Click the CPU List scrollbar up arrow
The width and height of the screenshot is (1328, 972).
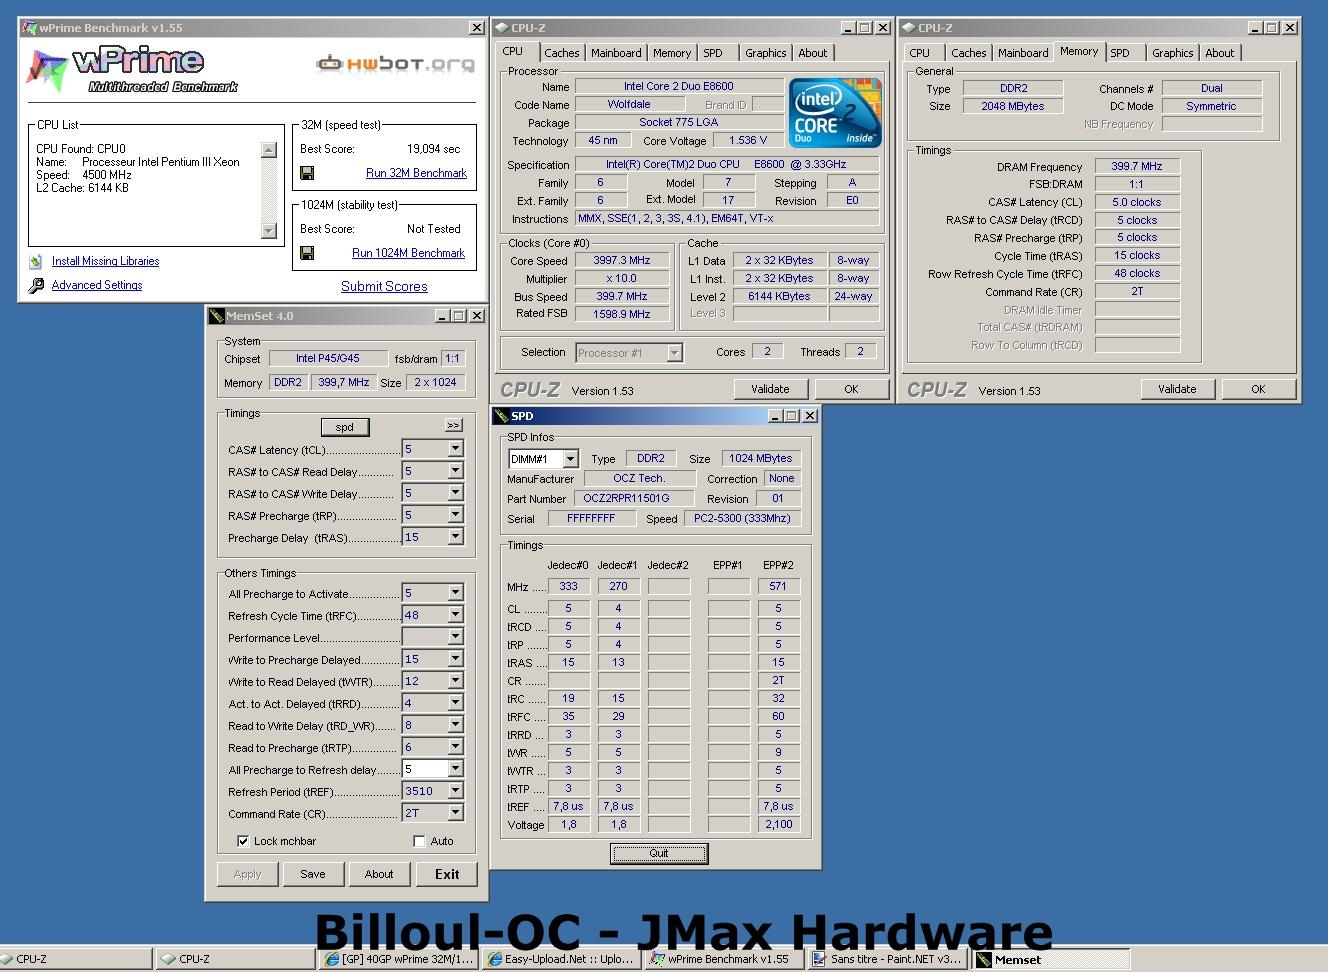[268, 150]
